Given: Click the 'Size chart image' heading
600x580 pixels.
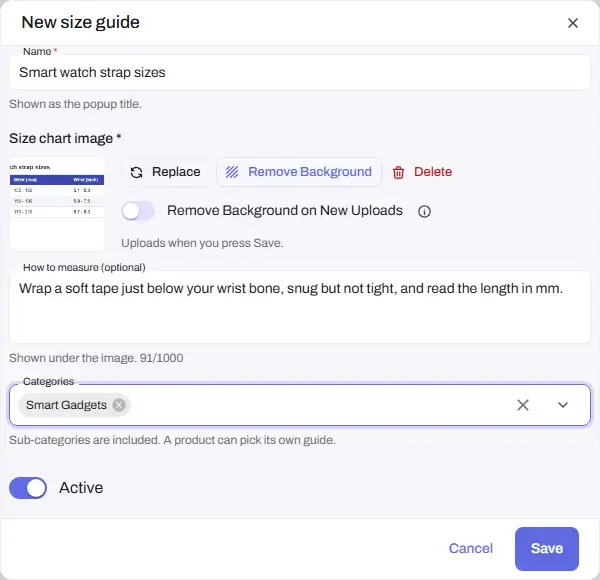Looking at the screenshot, I should click(x=65, y=138).
